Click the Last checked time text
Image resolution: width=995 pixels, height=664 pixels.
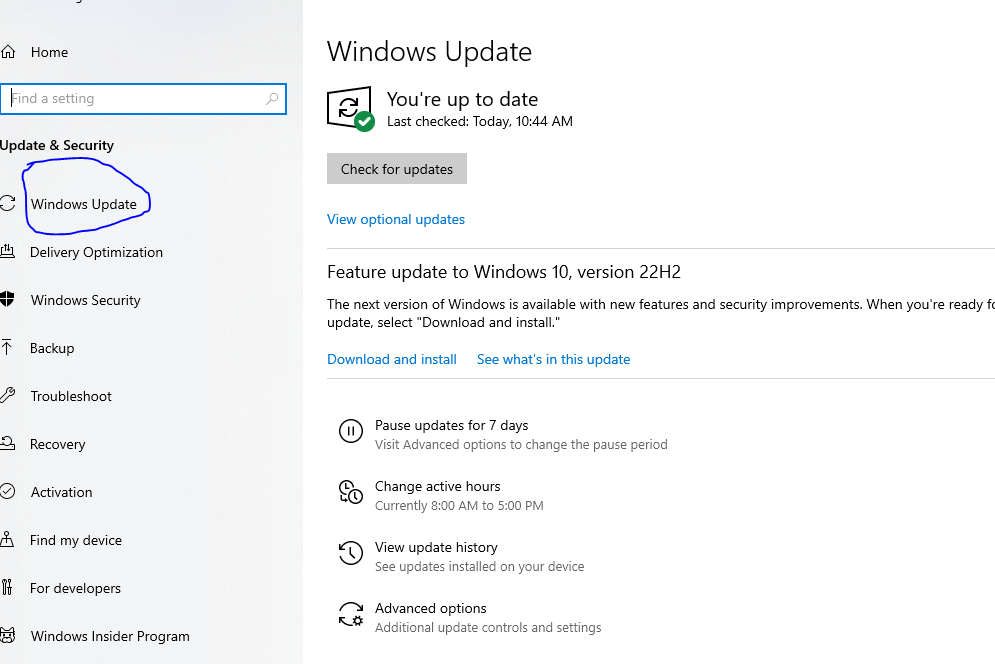[480, 121]
